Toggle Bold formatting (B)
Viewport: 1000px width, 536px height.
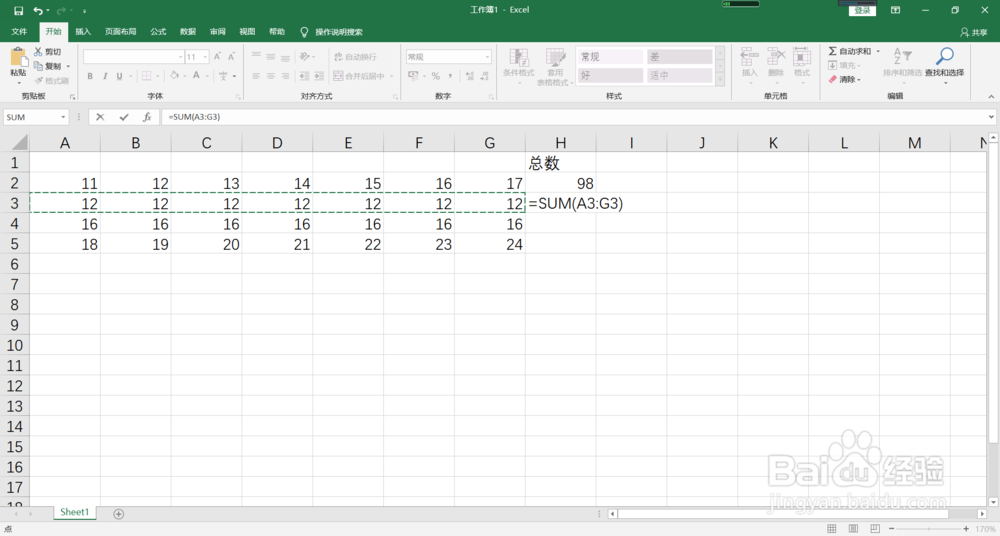tap(90, 76)
